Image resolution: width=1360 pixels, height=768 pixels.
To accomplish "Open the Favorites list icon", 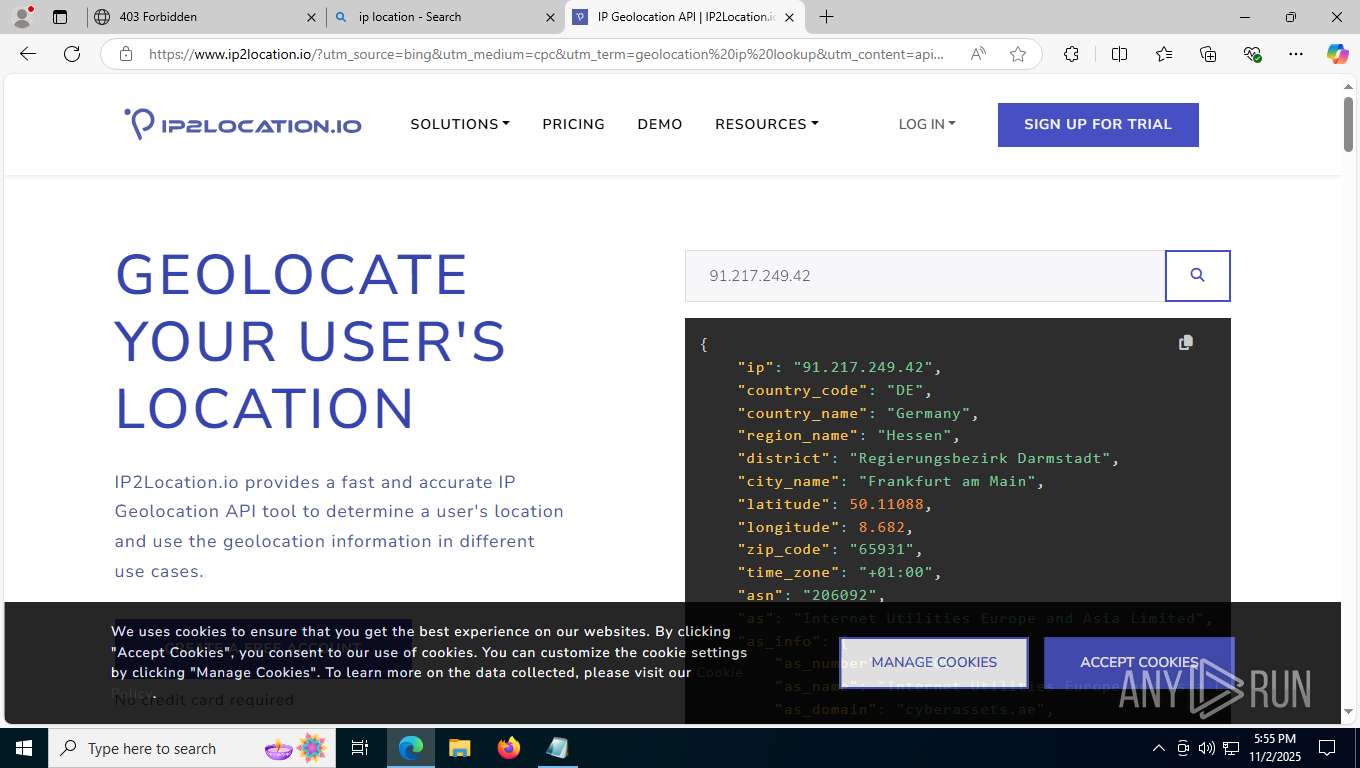I will coord(1164,54).
